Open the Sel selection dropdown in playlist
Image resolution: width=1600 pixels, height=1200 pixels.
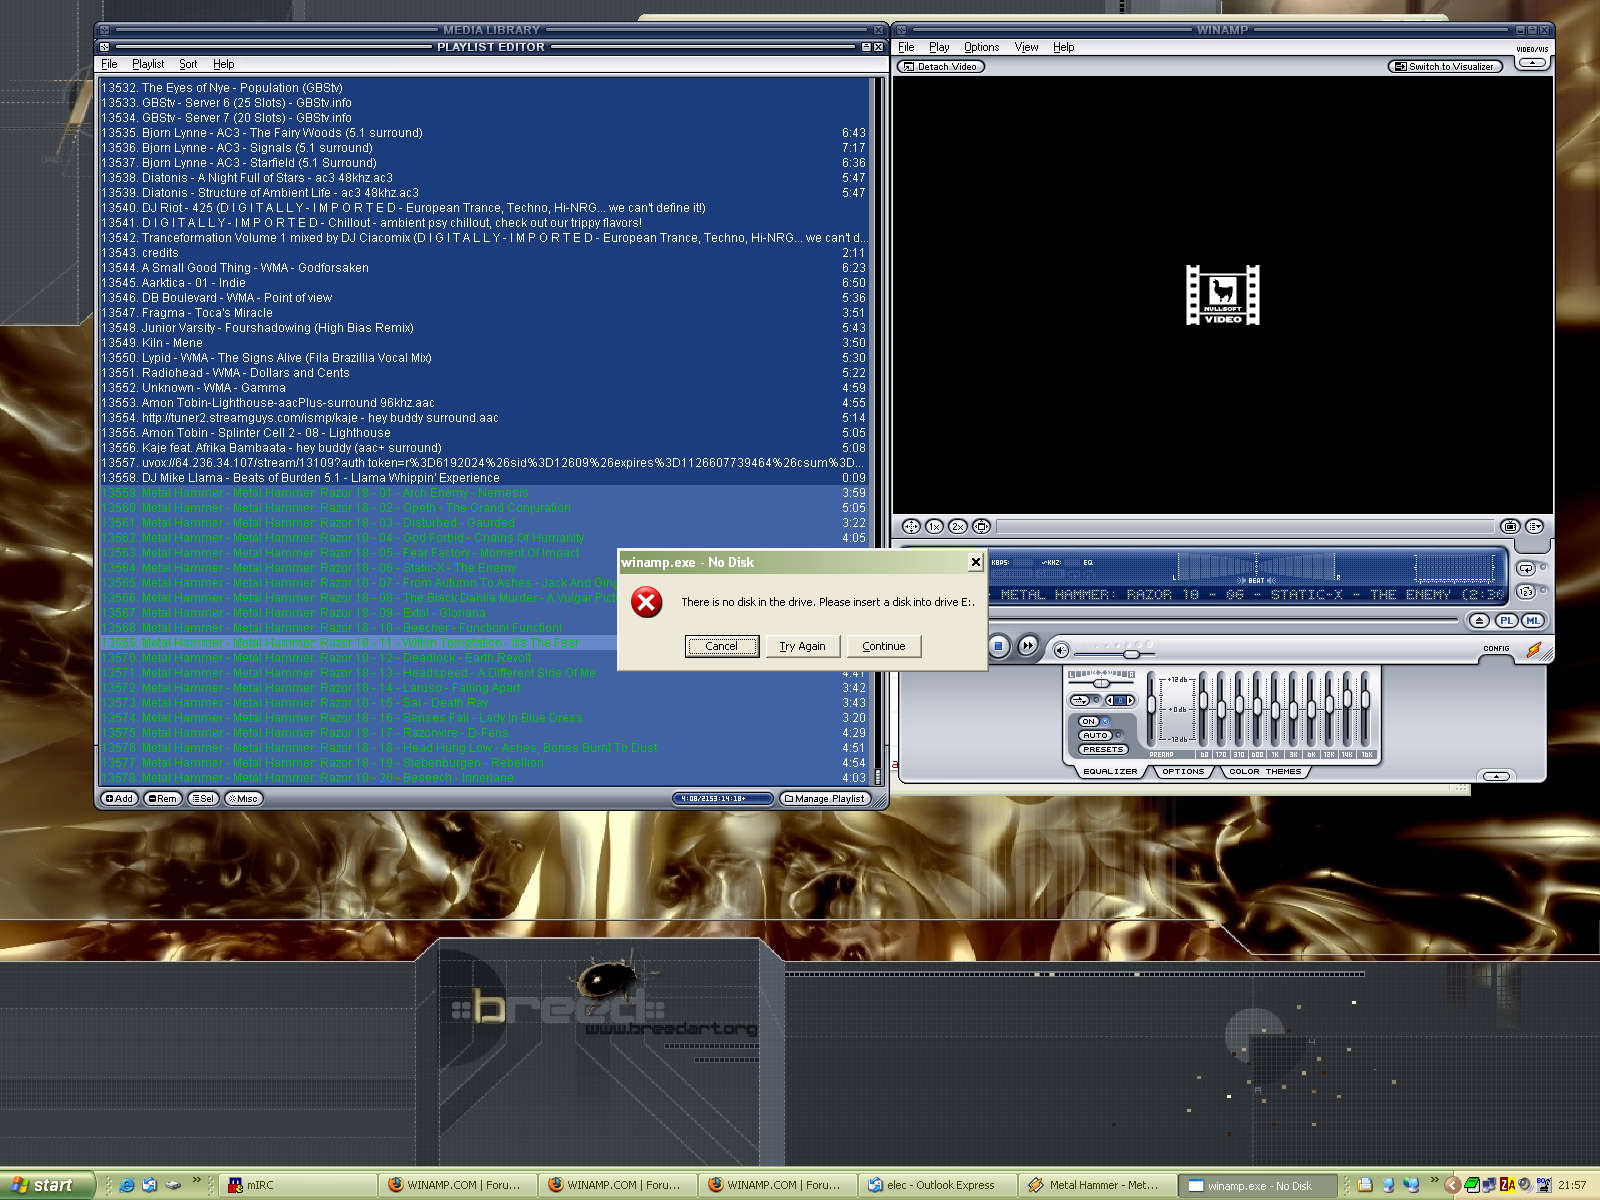pos(203,798)
